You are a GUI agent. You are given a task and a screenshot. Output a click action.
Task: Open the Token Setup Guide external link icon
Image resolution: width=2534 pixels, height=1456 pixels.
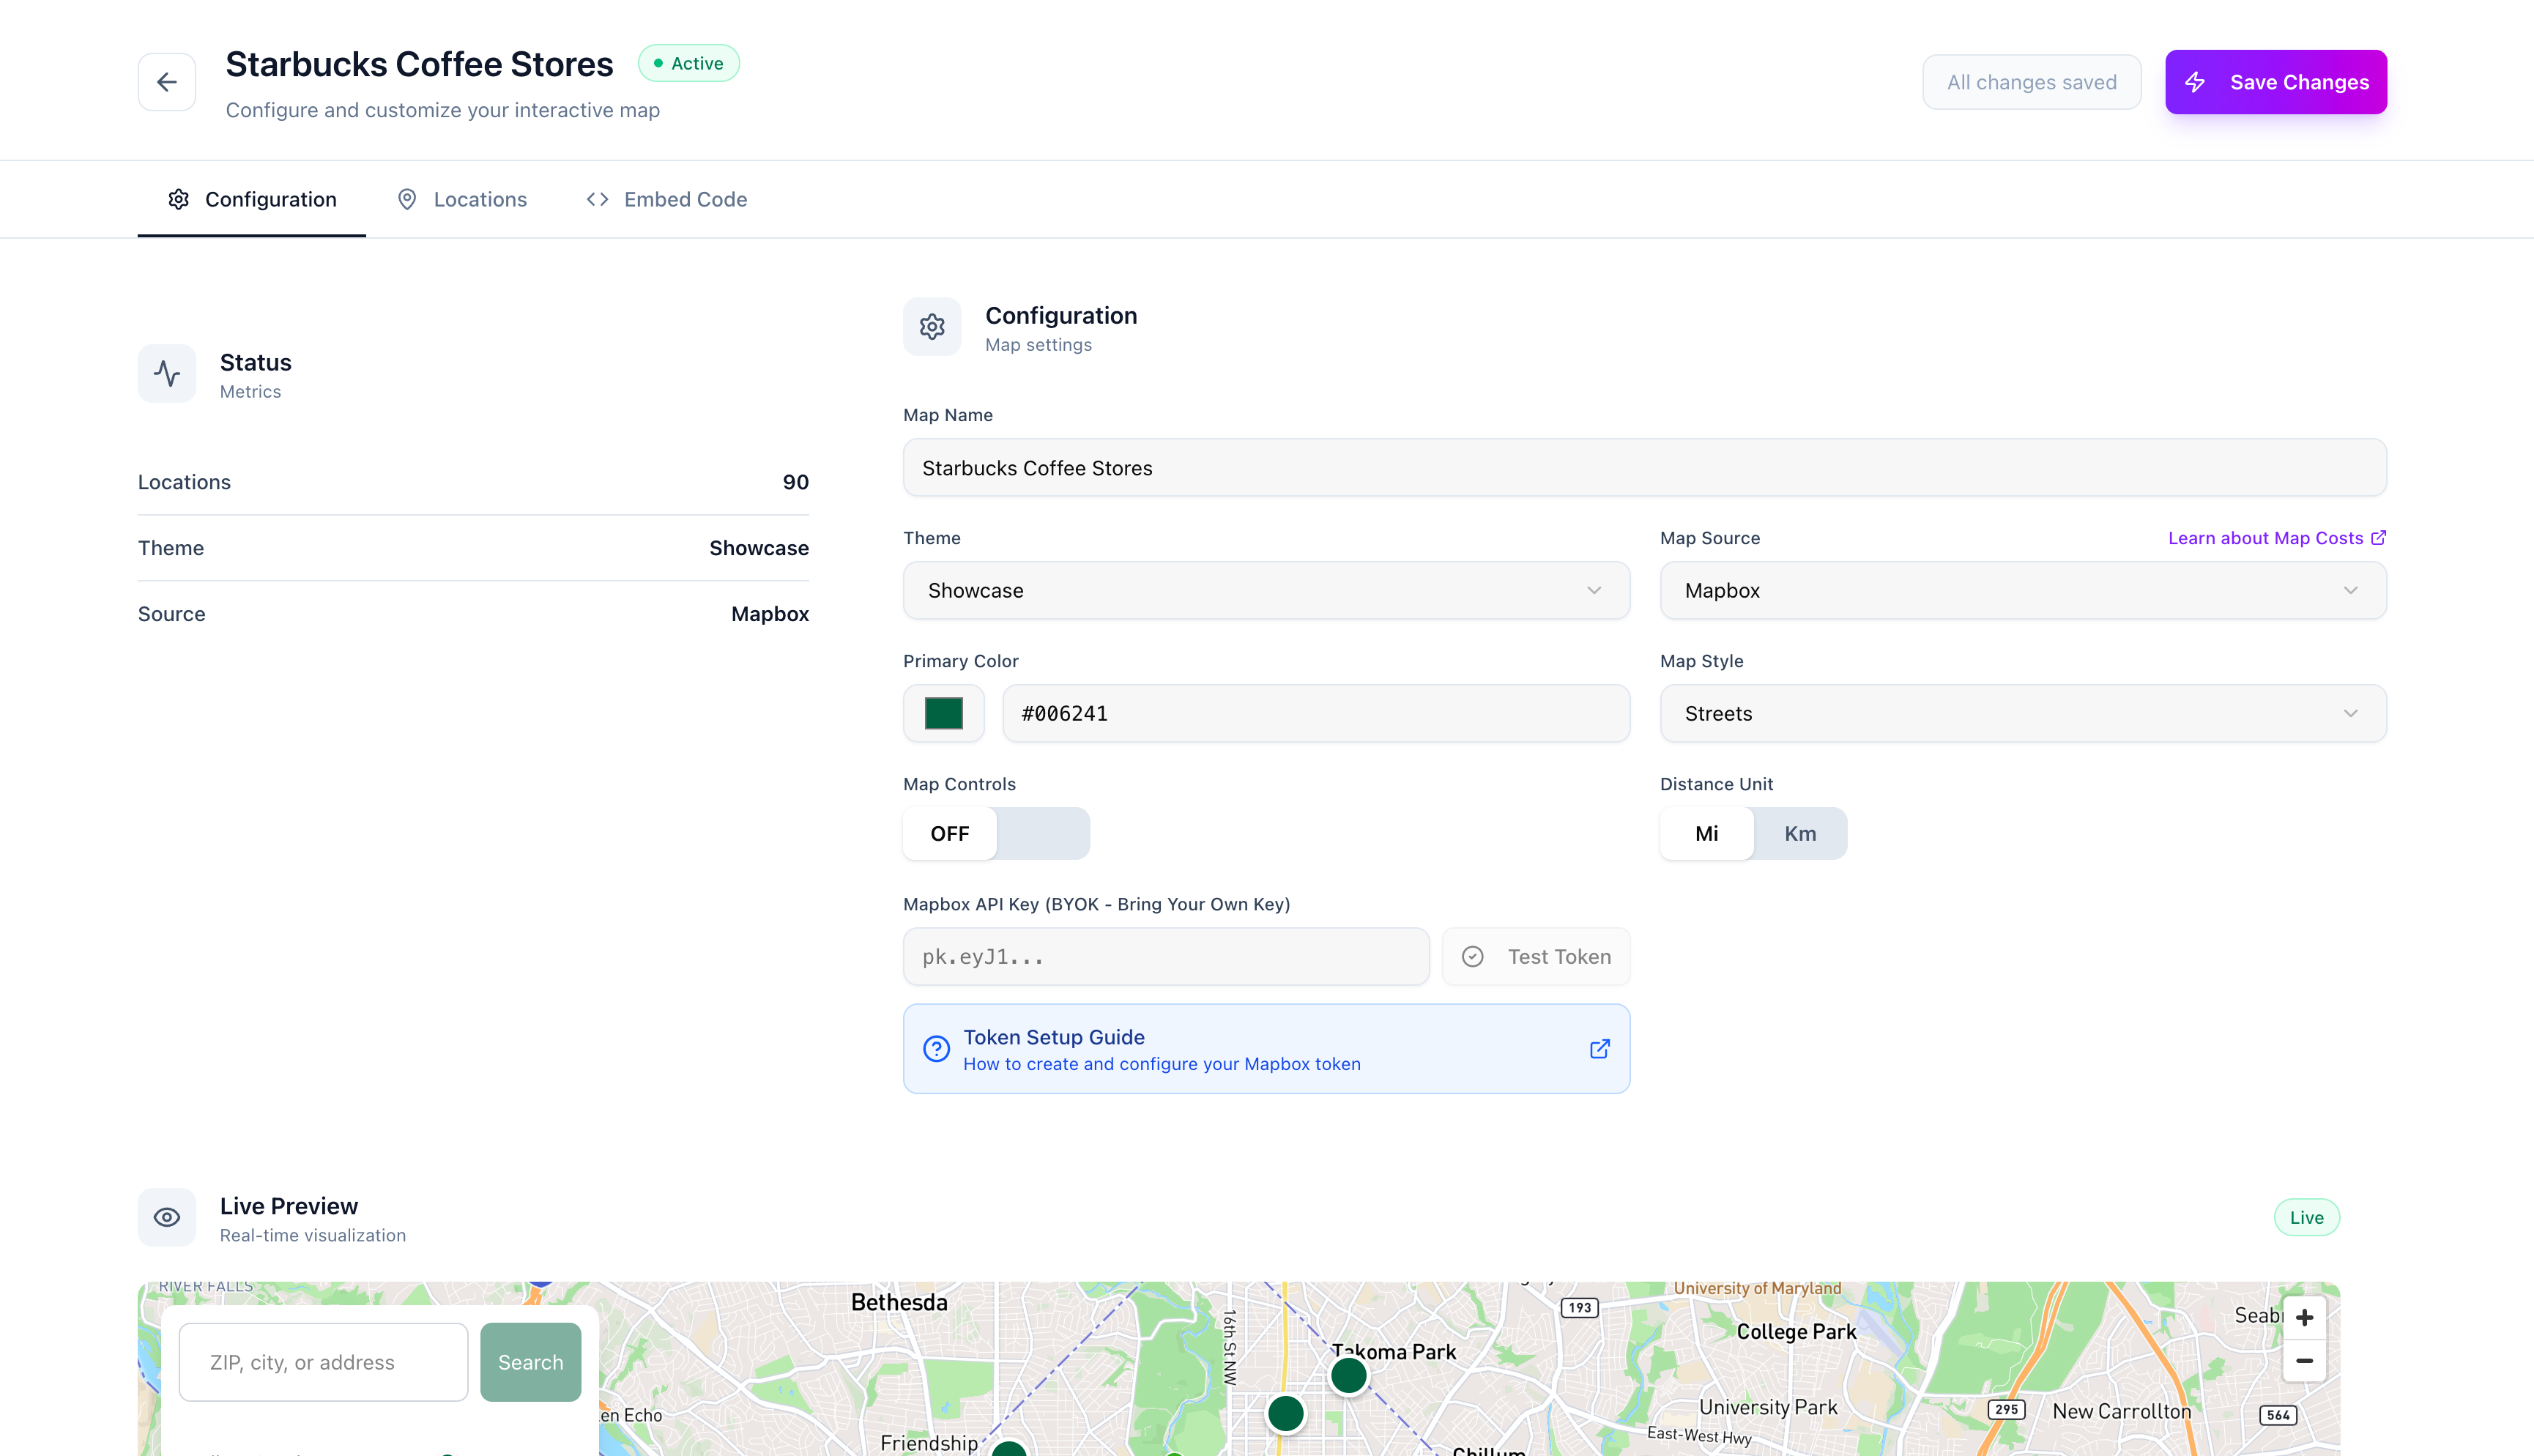click(x=1599, y=1048)
